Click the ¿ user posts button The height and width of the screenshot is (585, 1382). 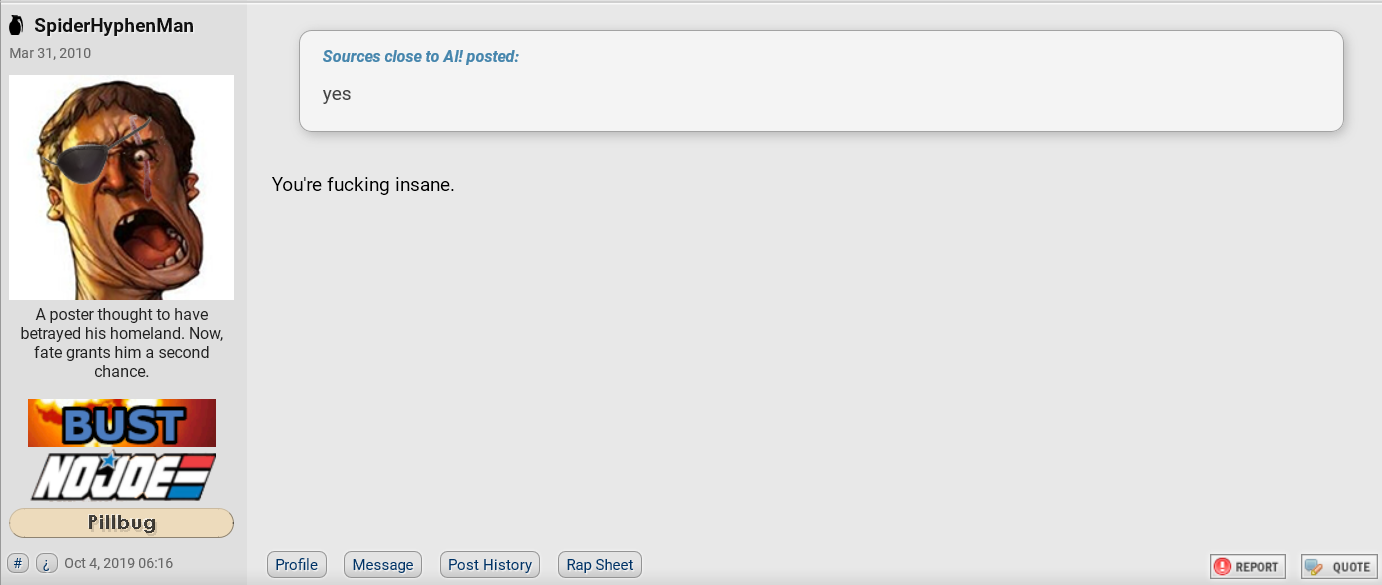tap(47, 563)
